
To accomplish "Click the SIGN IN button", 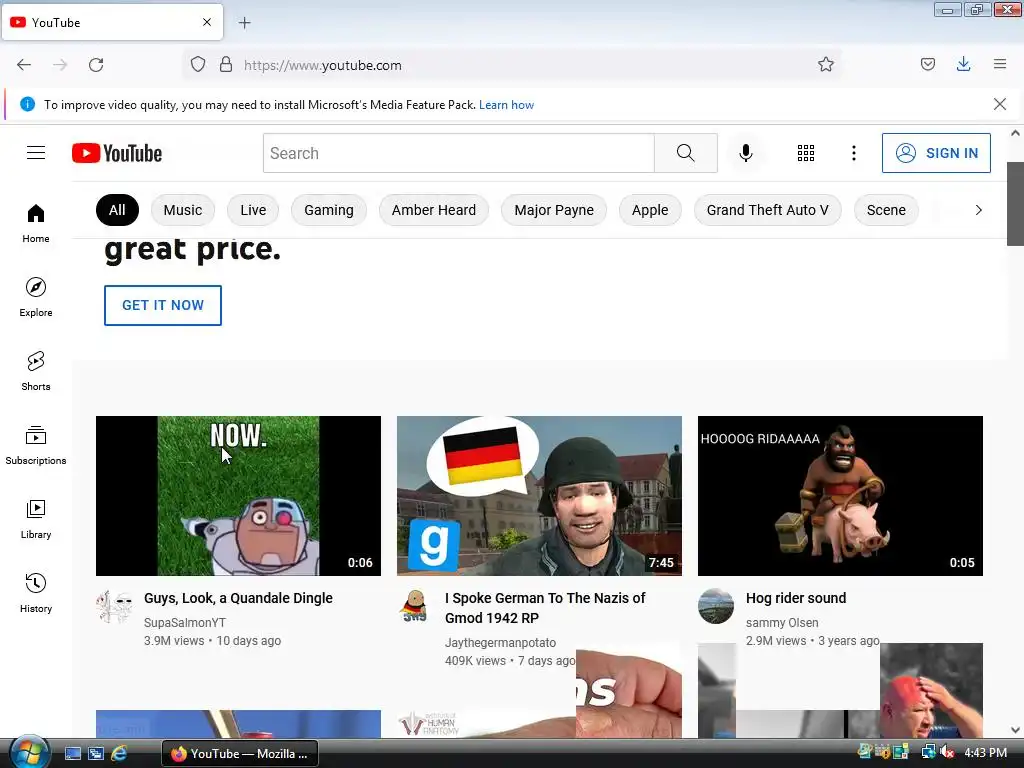I will click(x=936, y=153).
